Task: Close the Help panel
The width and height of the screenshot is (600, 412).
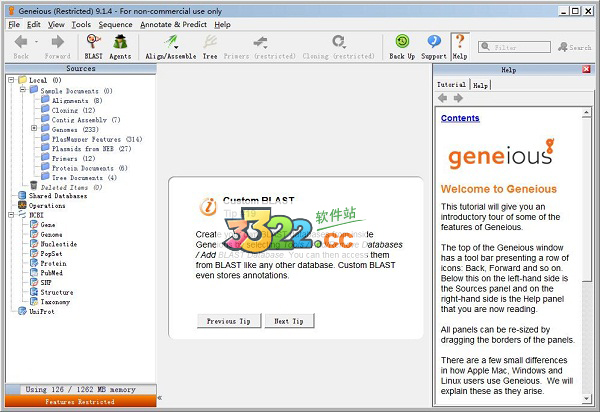Action: (x=586, y=69)
